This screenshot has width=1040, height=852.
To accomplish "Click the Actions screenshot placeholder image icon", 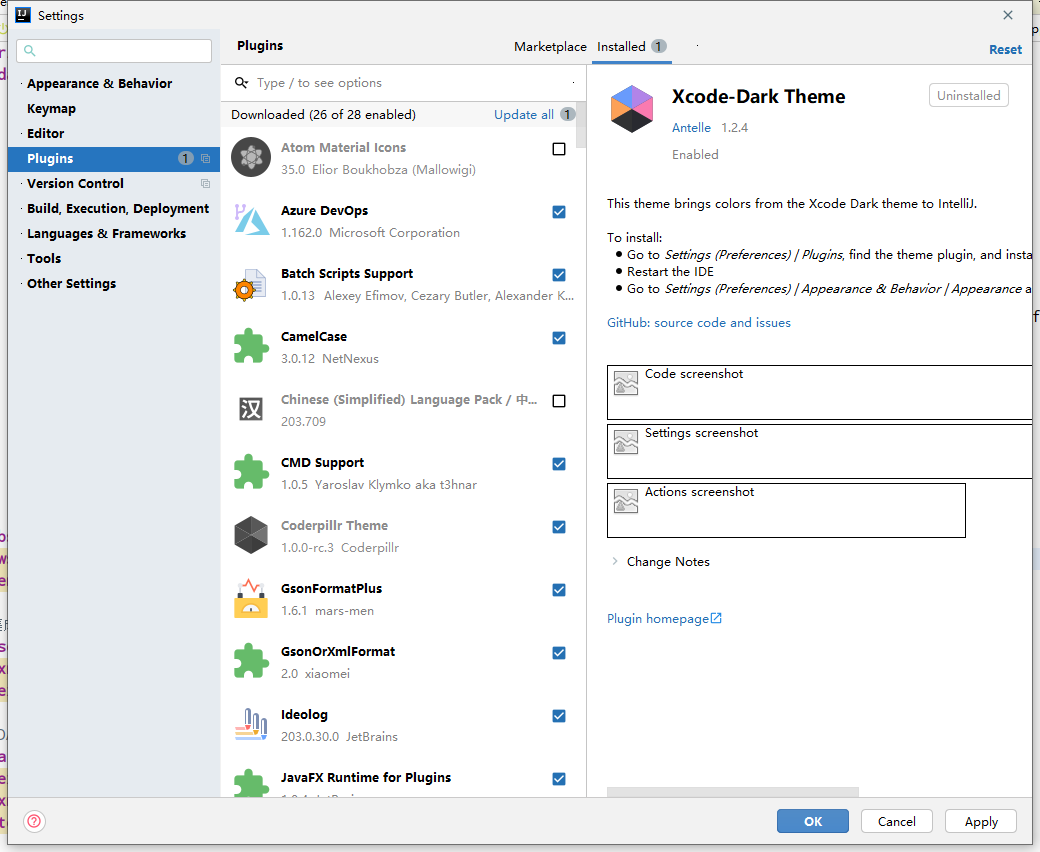I will (x=625, y=501).
